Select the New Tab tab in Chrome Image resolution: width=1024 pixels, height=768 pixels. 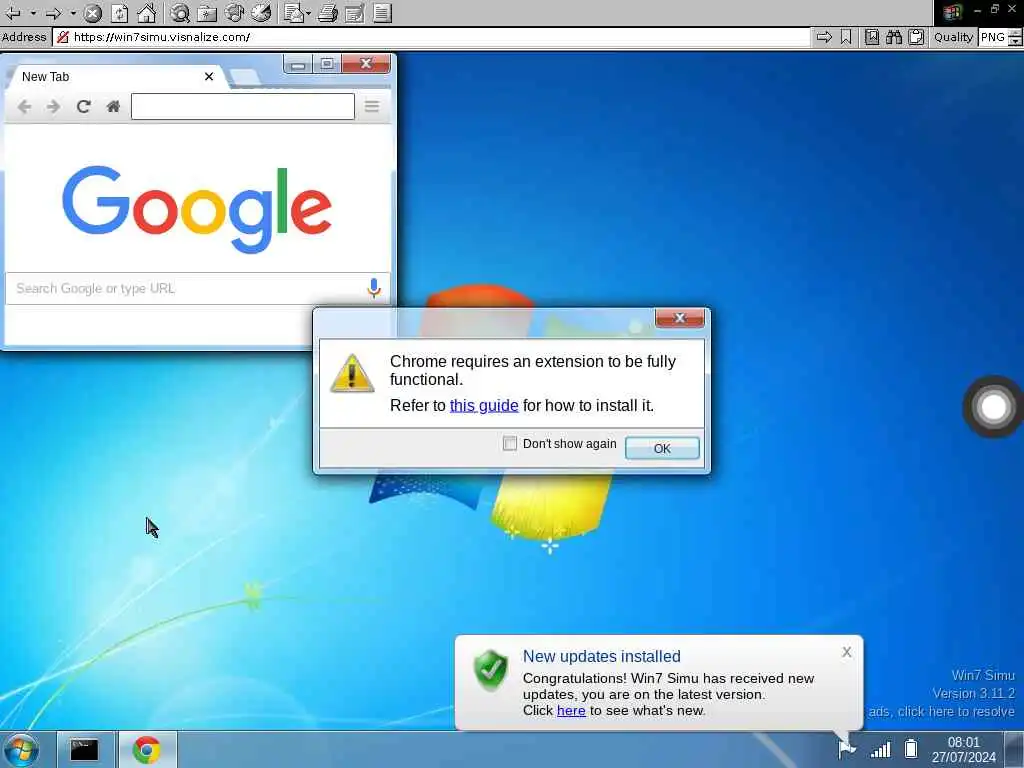pyautogui.click(x=111, y=77)
